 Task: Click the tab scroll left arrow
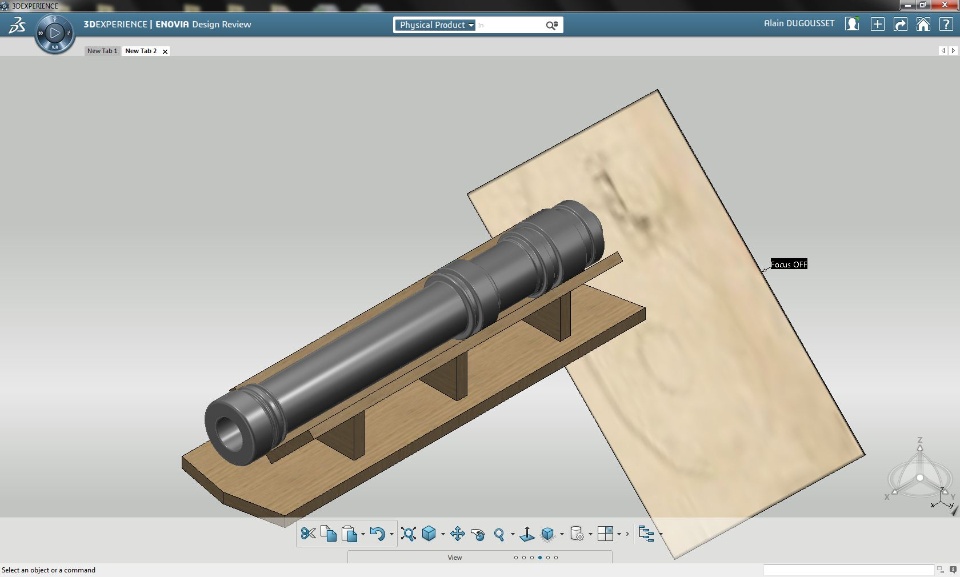point(943,51)
